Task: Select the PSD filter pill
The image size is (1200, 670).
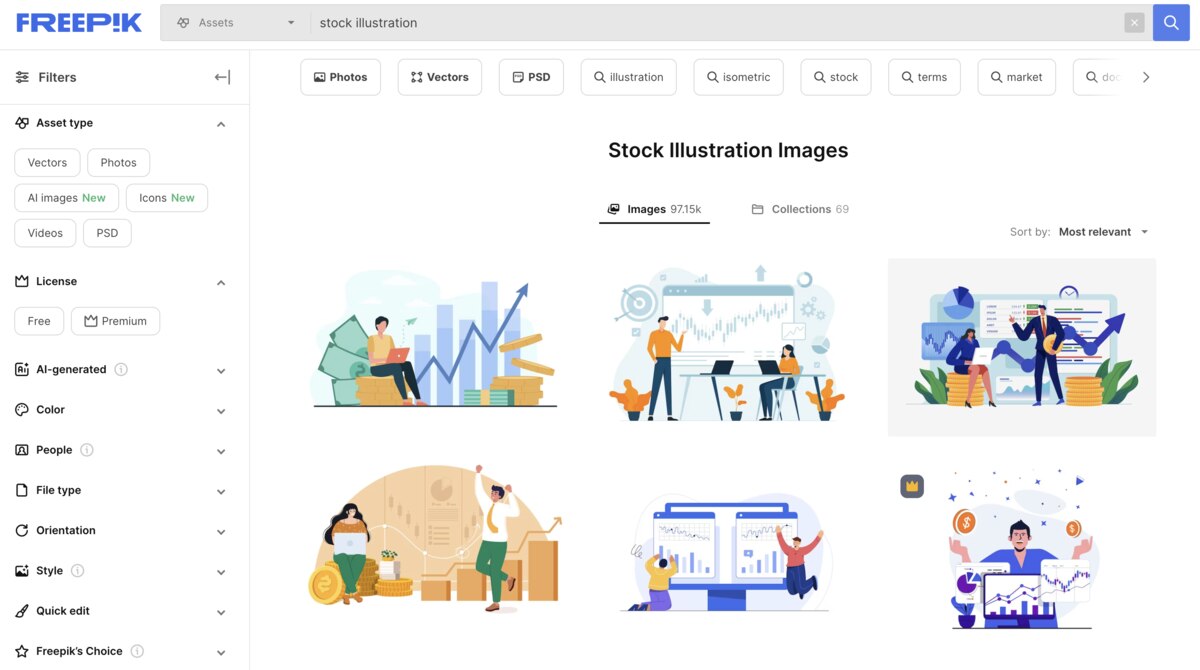Action: coord(531,75)
